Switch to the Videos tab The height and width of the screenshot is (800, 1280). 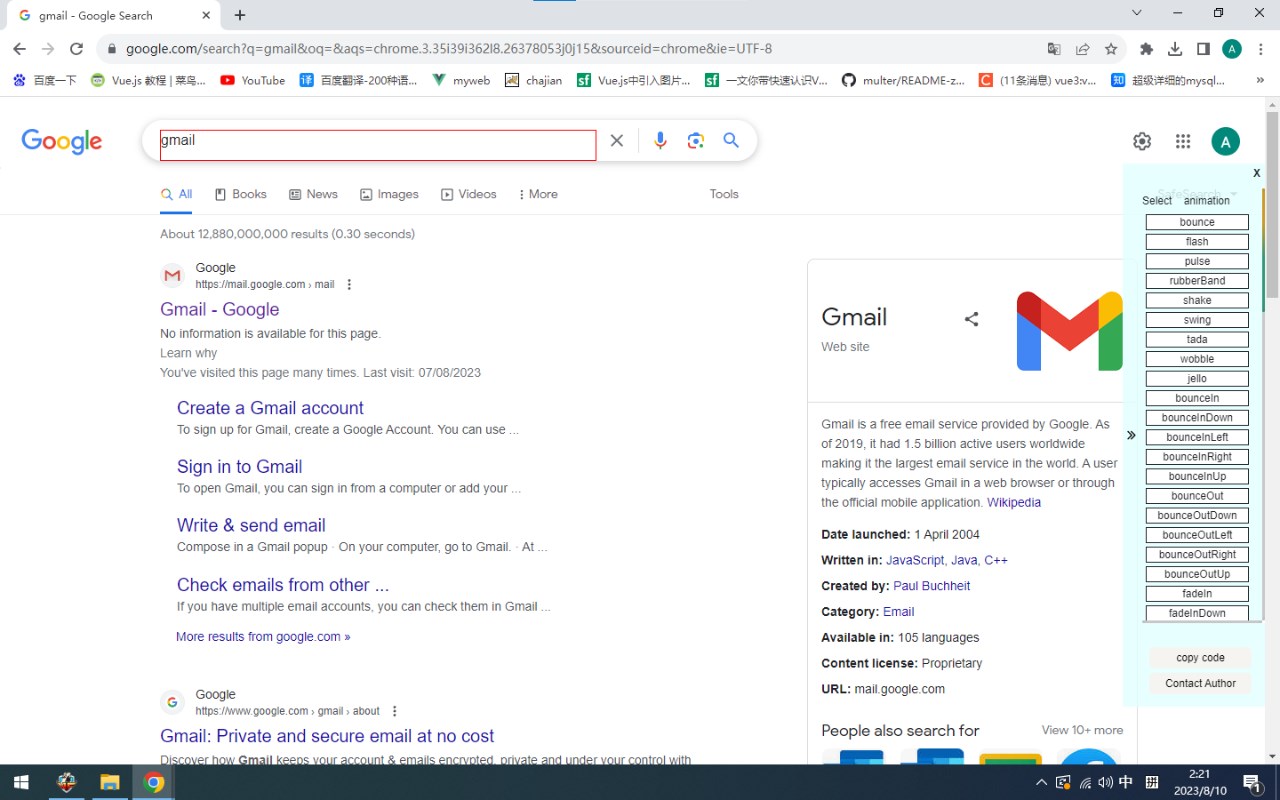(469, 194)
